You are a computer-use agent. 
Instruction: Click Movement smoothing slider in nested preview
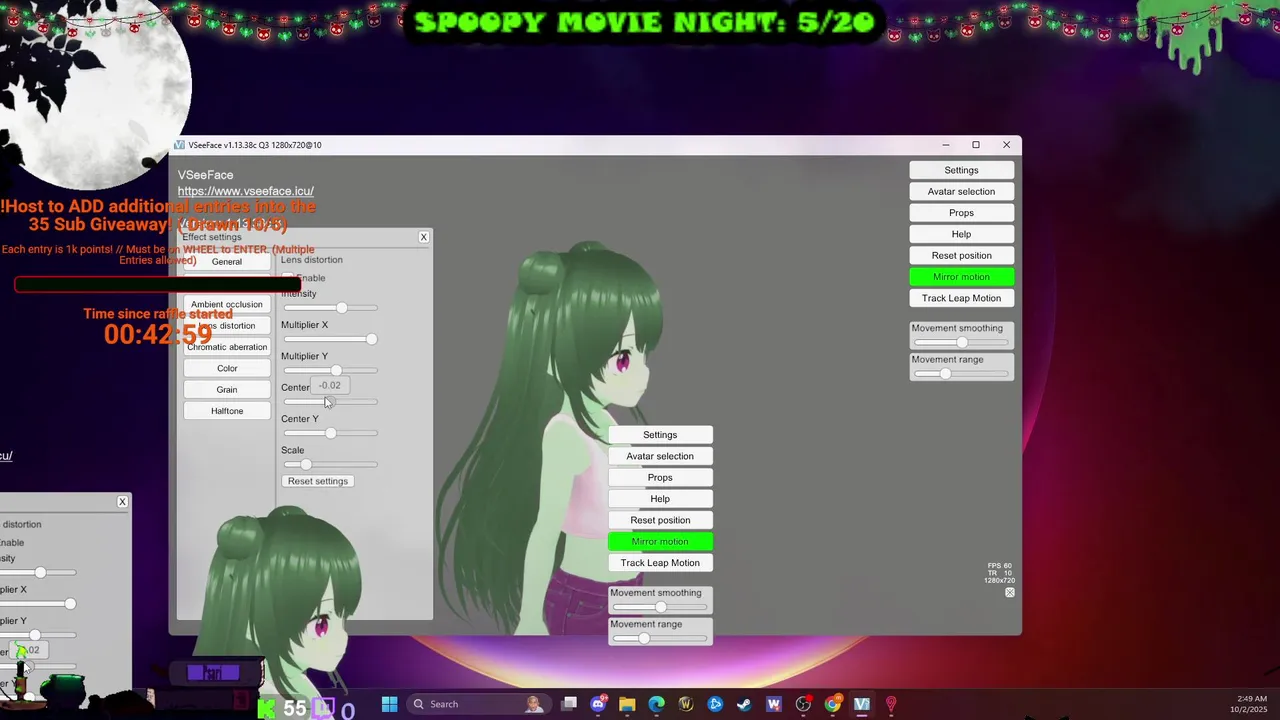(x=660, y=607)
